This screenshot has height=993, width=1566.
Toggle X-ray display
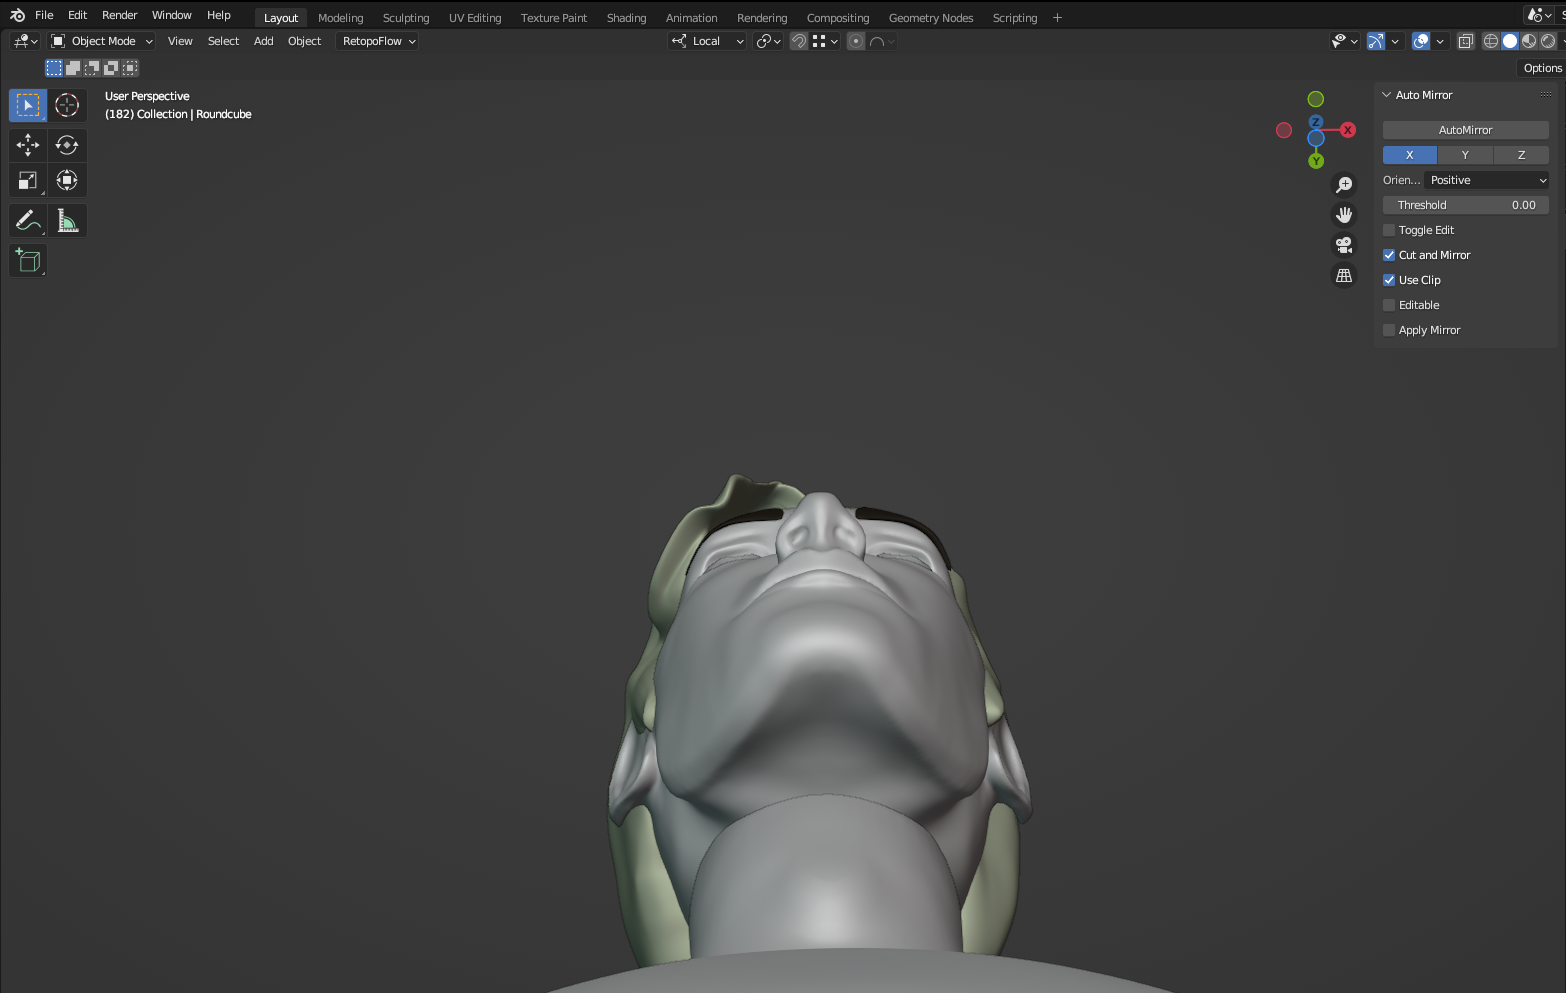coord(1466,41)
